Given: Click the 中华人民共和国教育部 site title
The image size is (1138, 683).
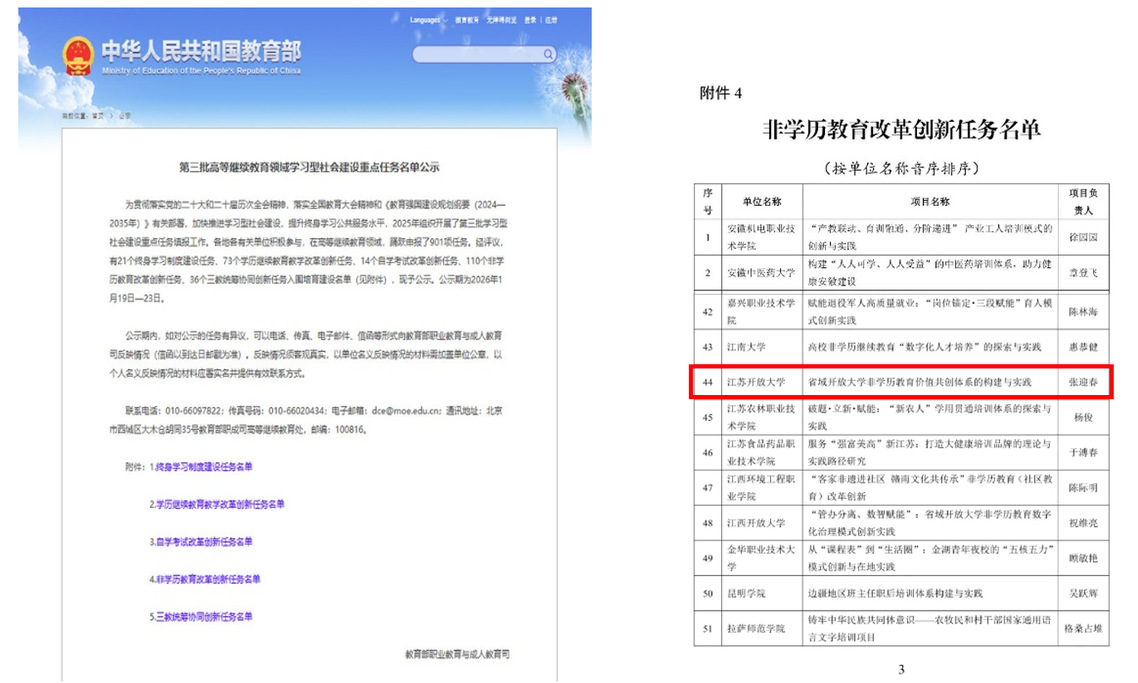Looking at the screenshot, I should [x=200, y=50].
